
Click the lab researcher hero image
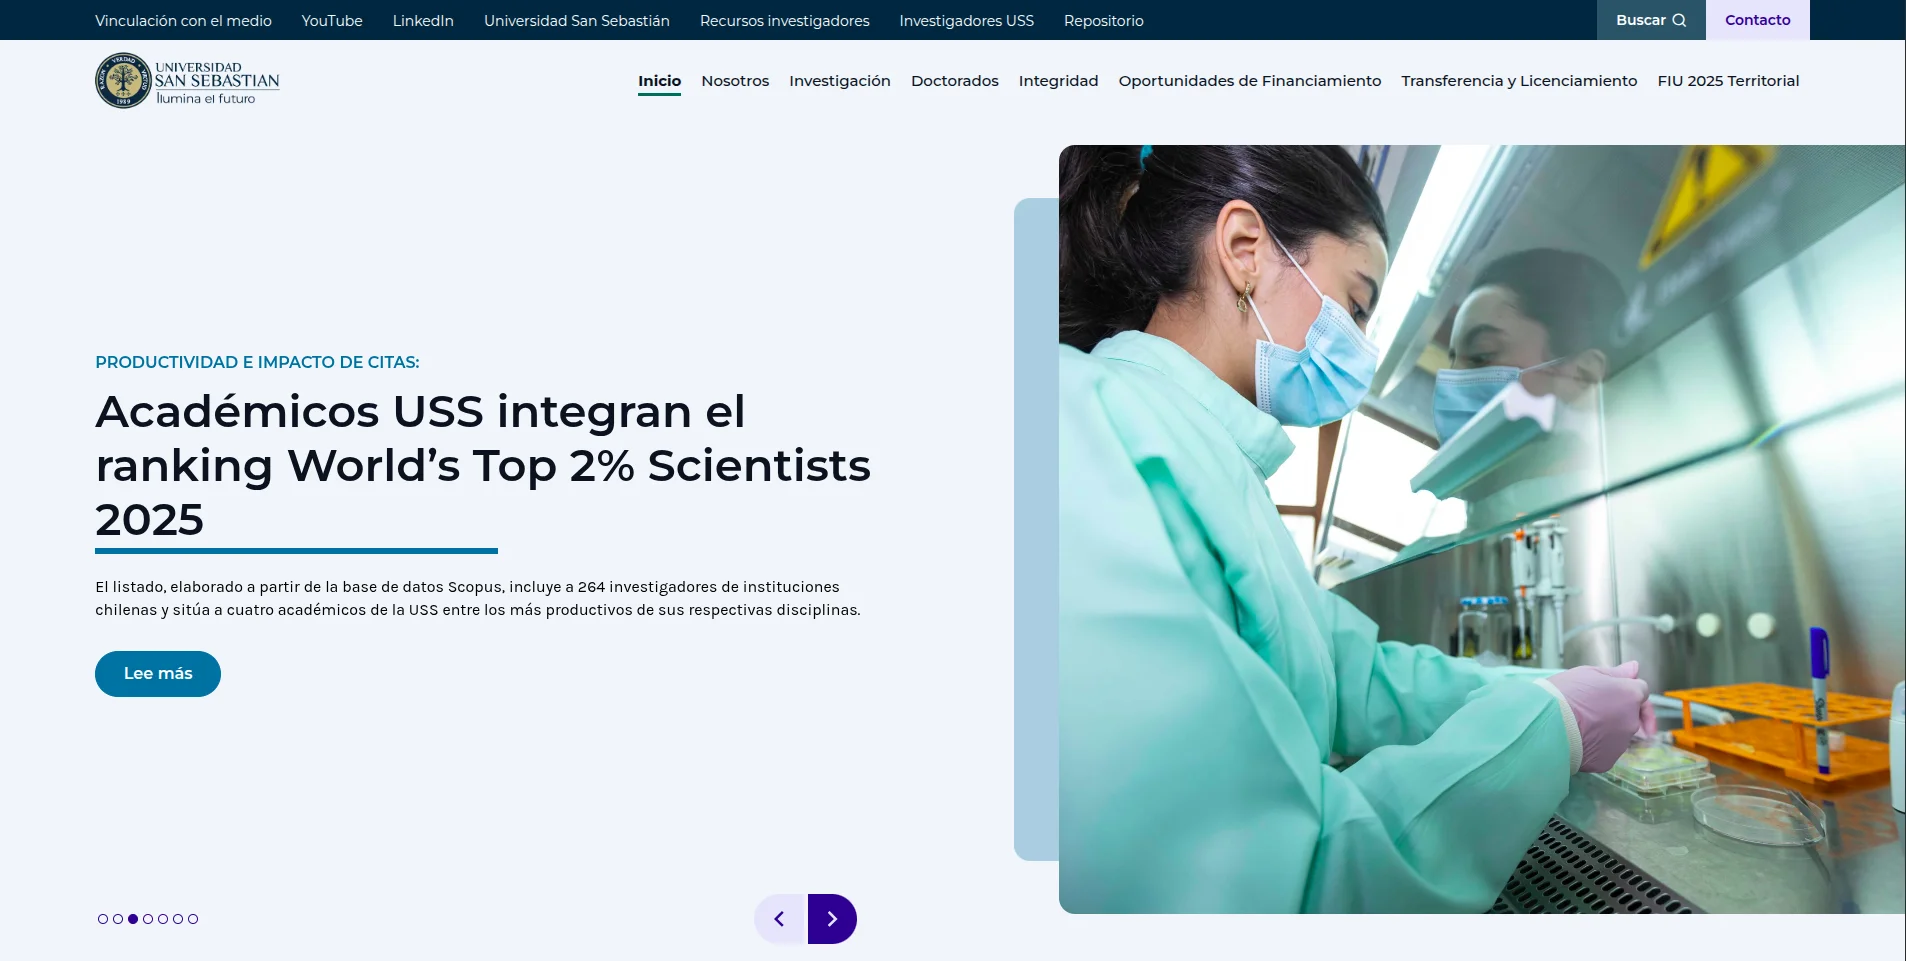(x=1480, y=530)
